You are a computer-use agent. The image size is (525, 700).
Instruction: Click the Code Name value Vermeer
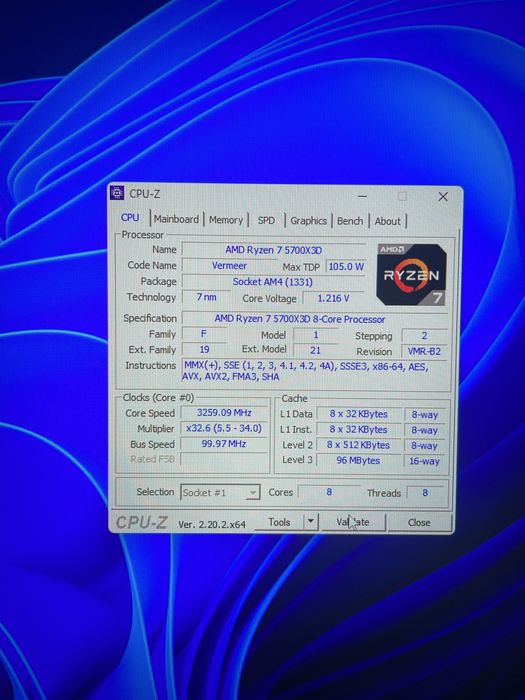pos(229,266)
